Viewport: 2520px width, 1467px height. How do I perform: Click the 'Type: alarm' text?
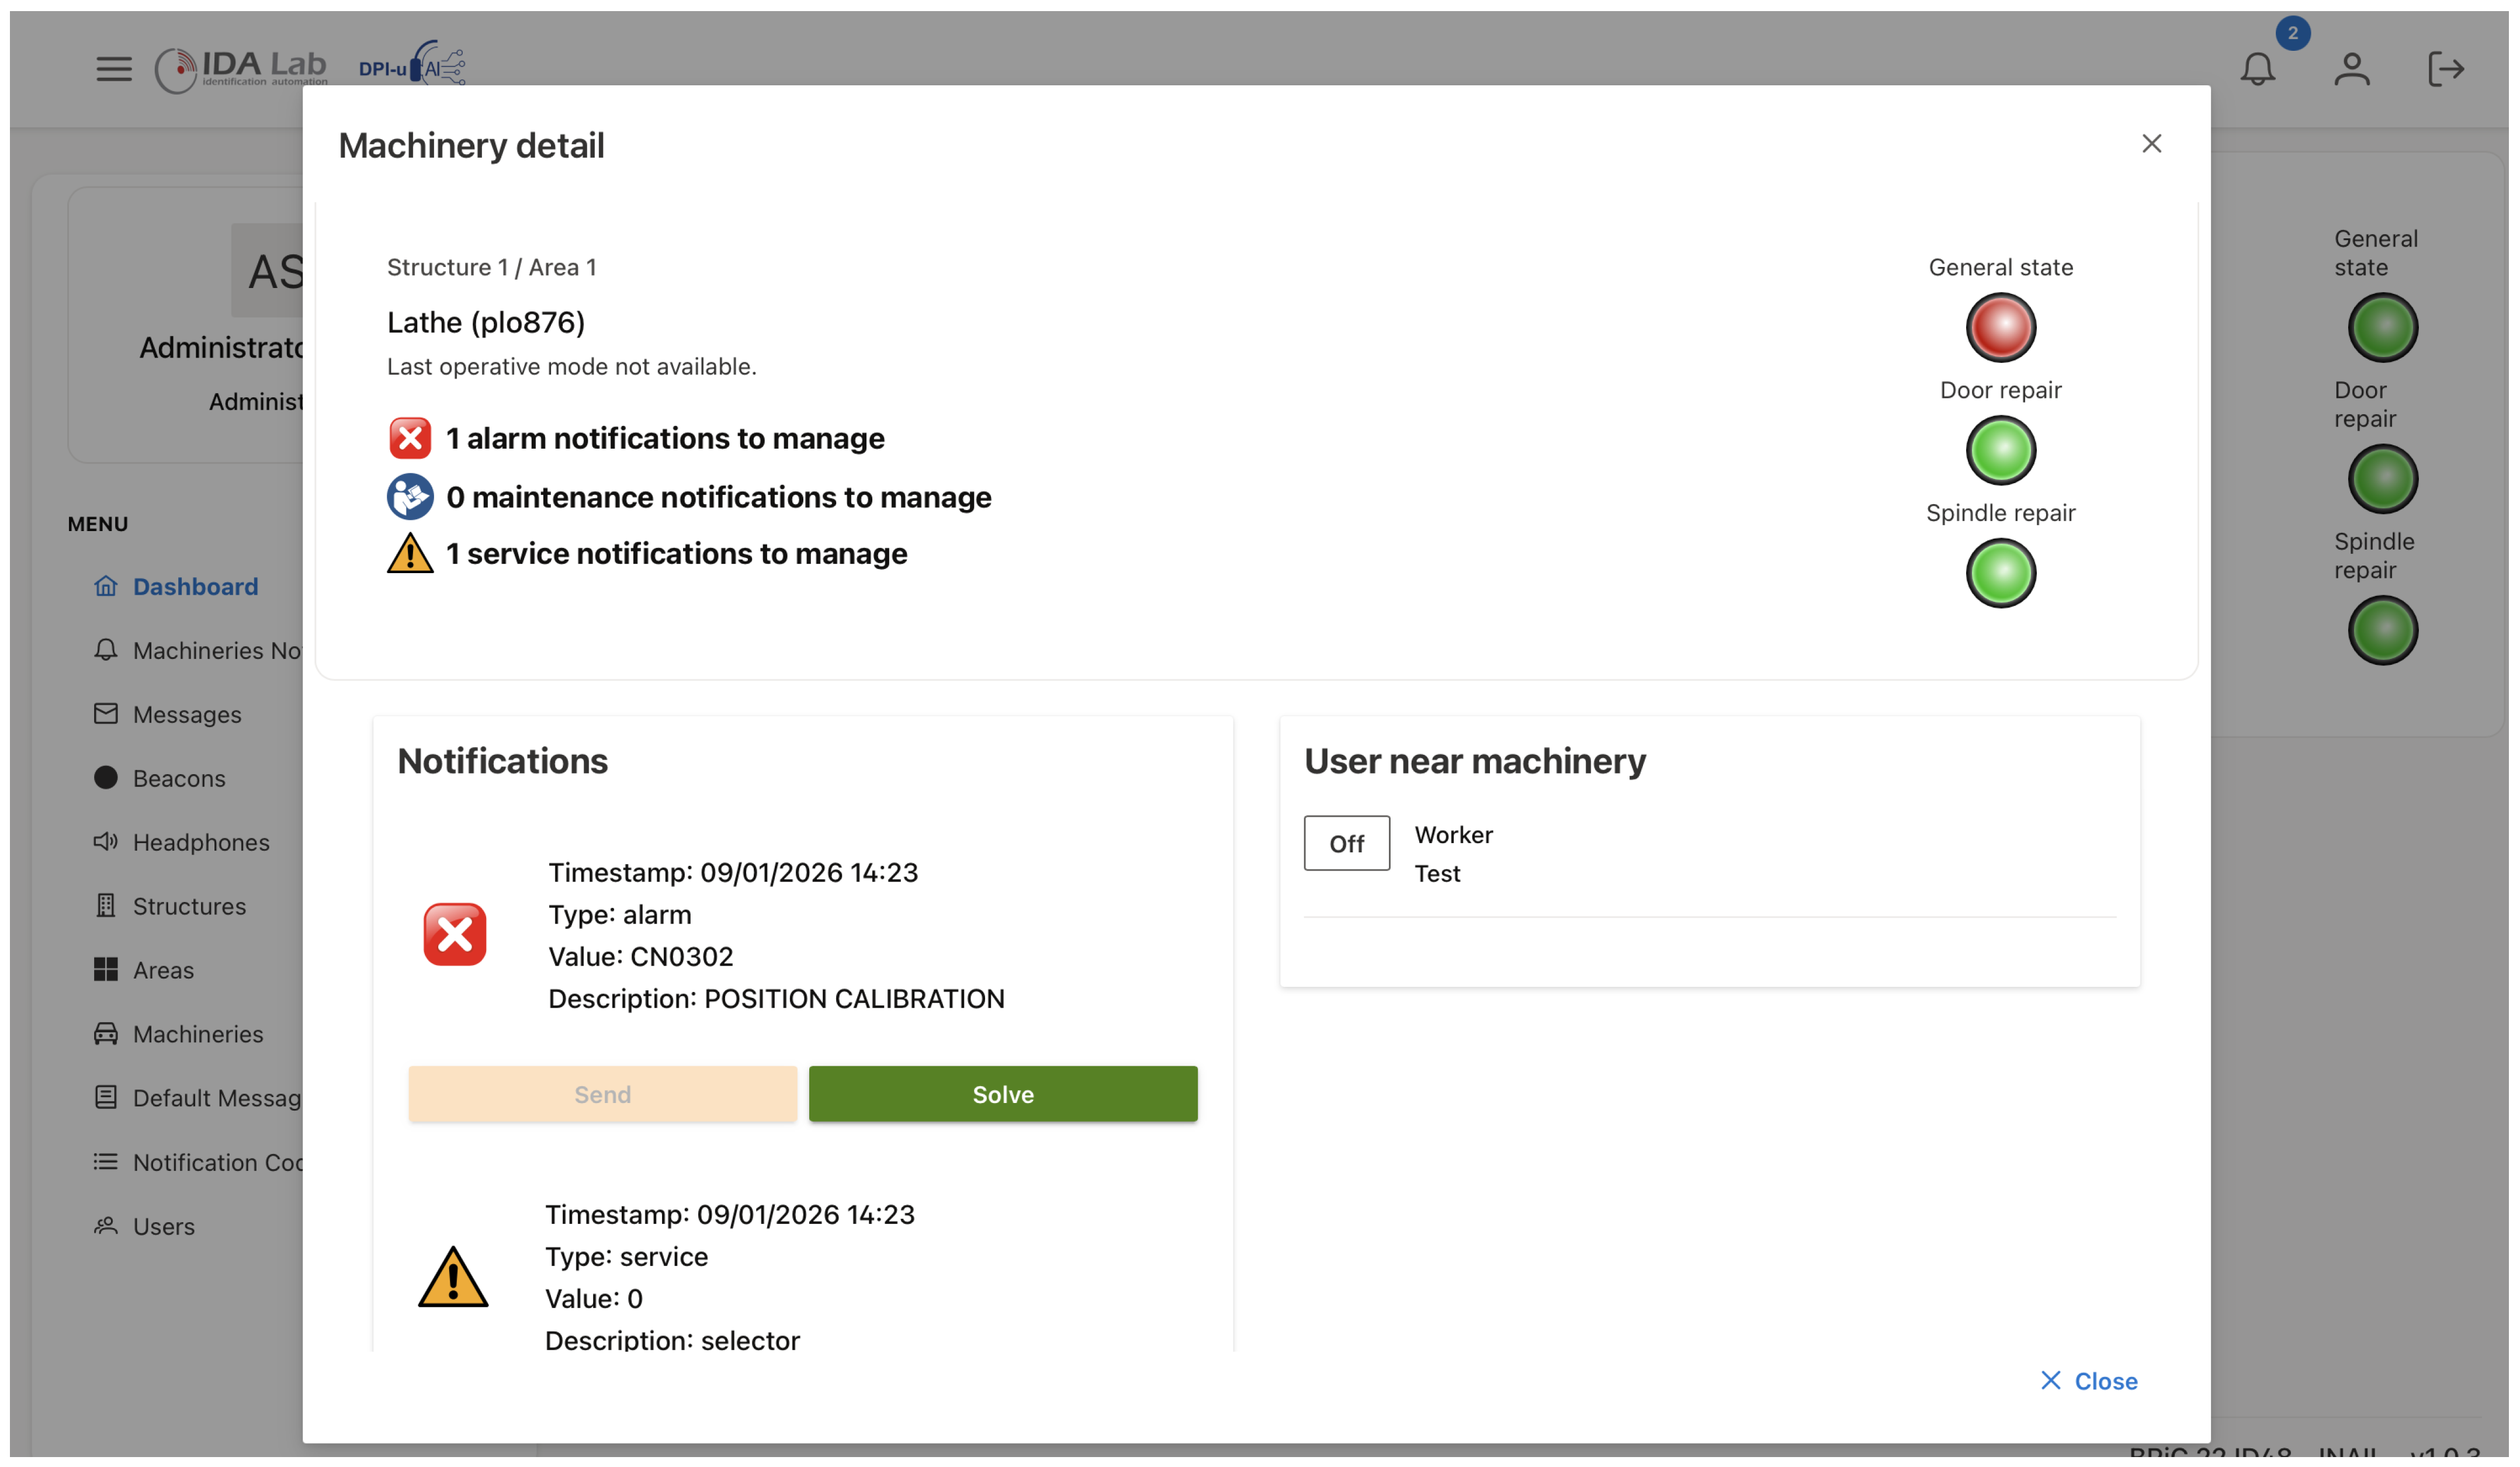tap(619, 915)
